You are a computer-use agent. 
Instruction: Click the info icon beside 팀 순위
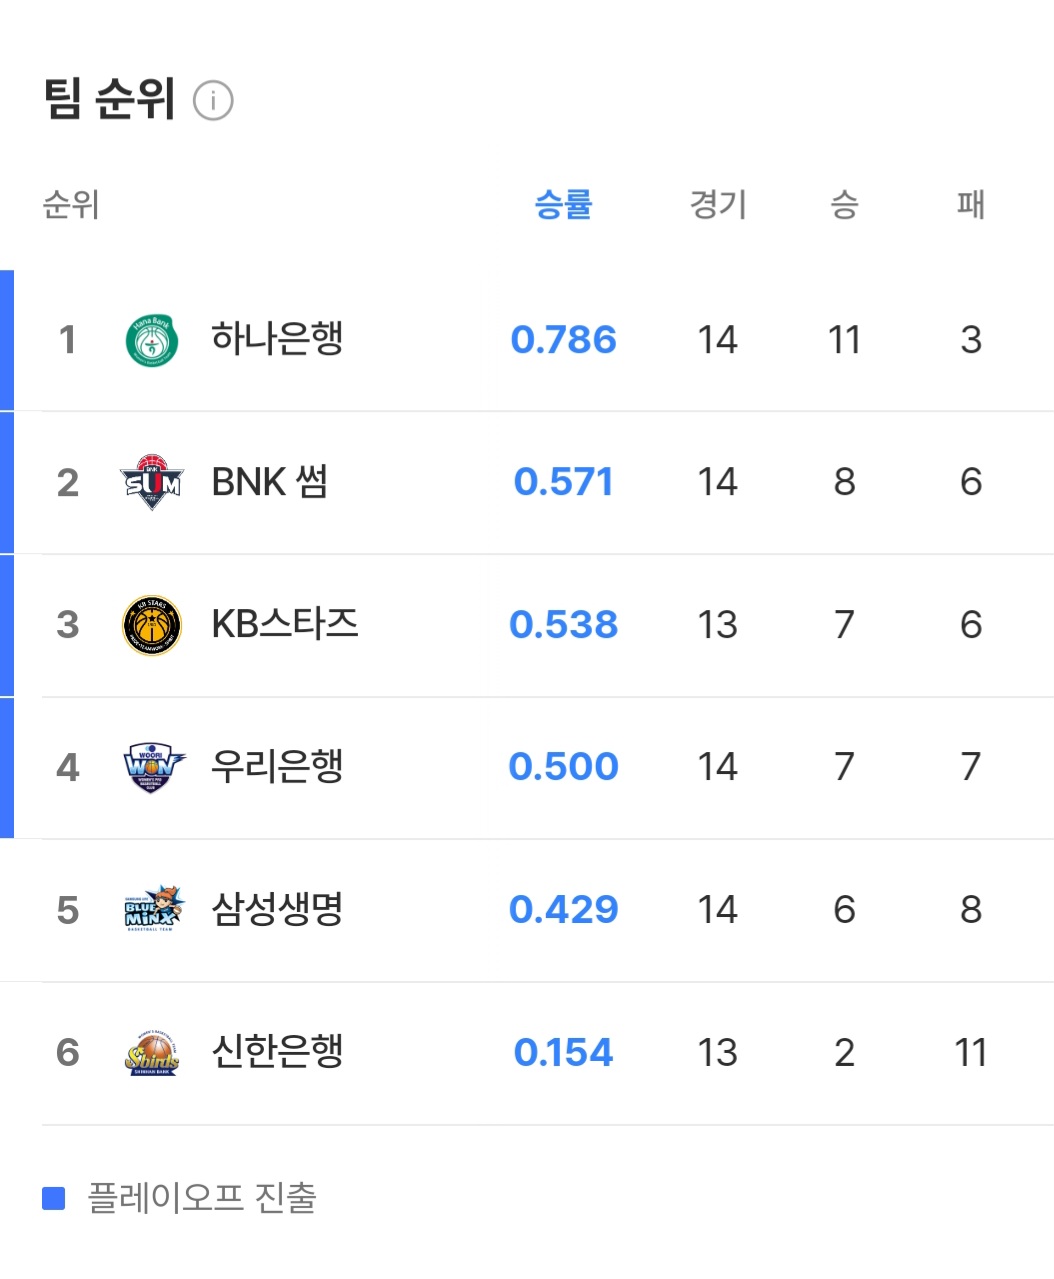(213, 101)
